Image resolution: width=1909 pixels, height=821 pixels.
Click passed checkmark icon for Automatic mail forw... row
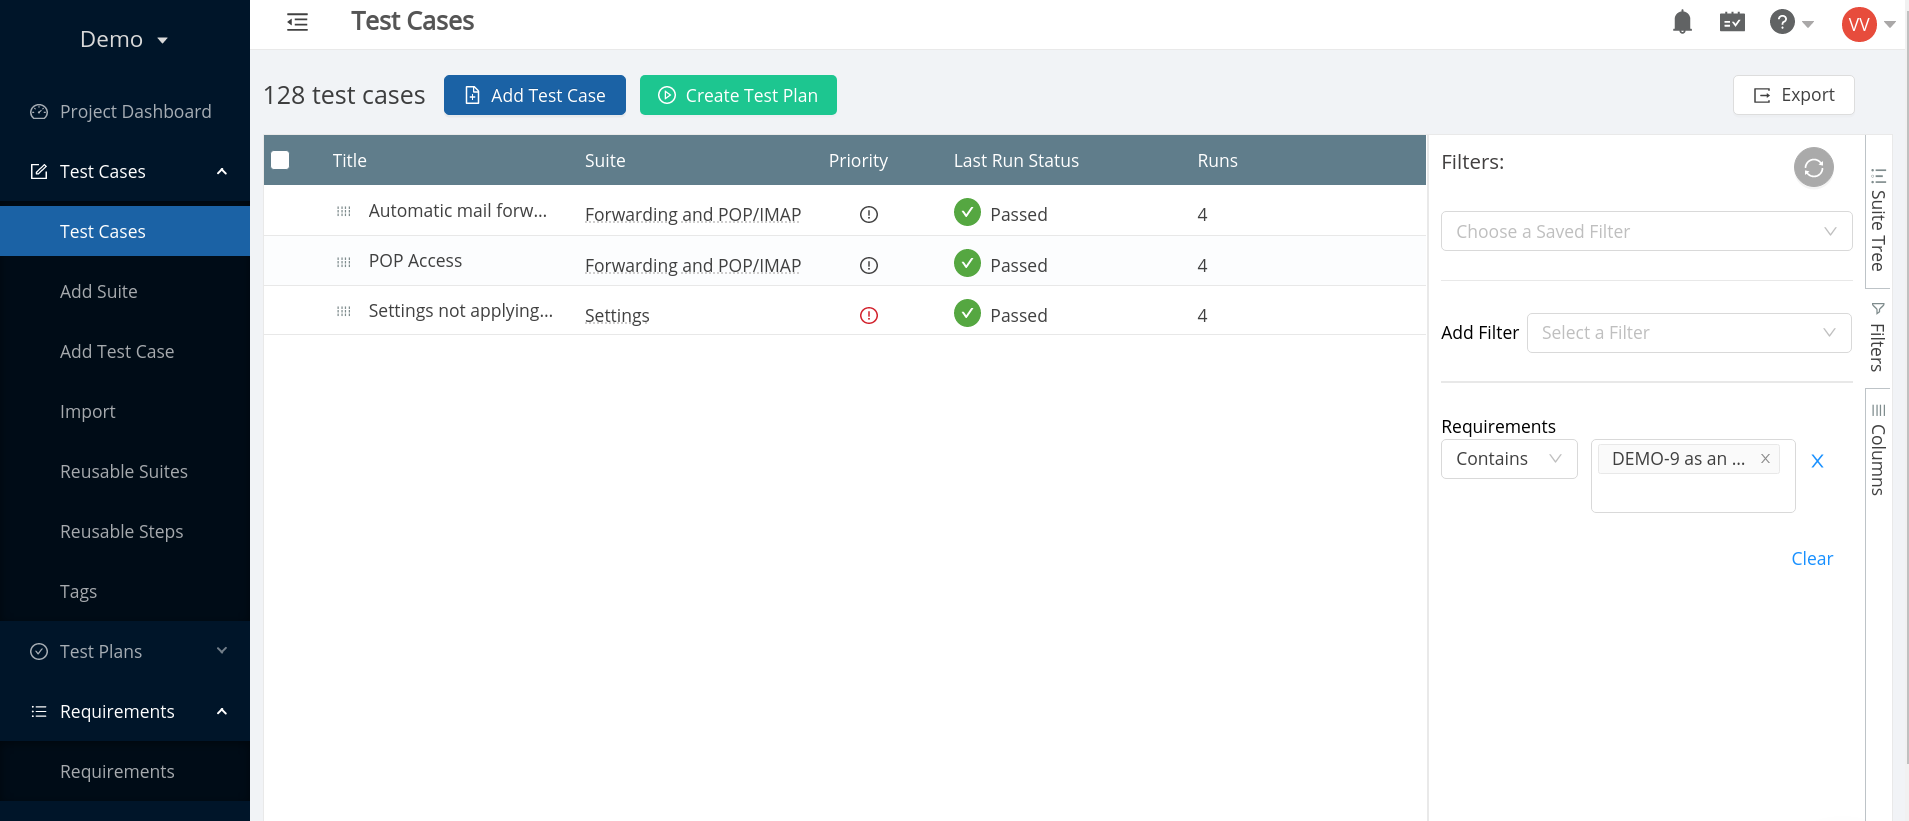967,212
